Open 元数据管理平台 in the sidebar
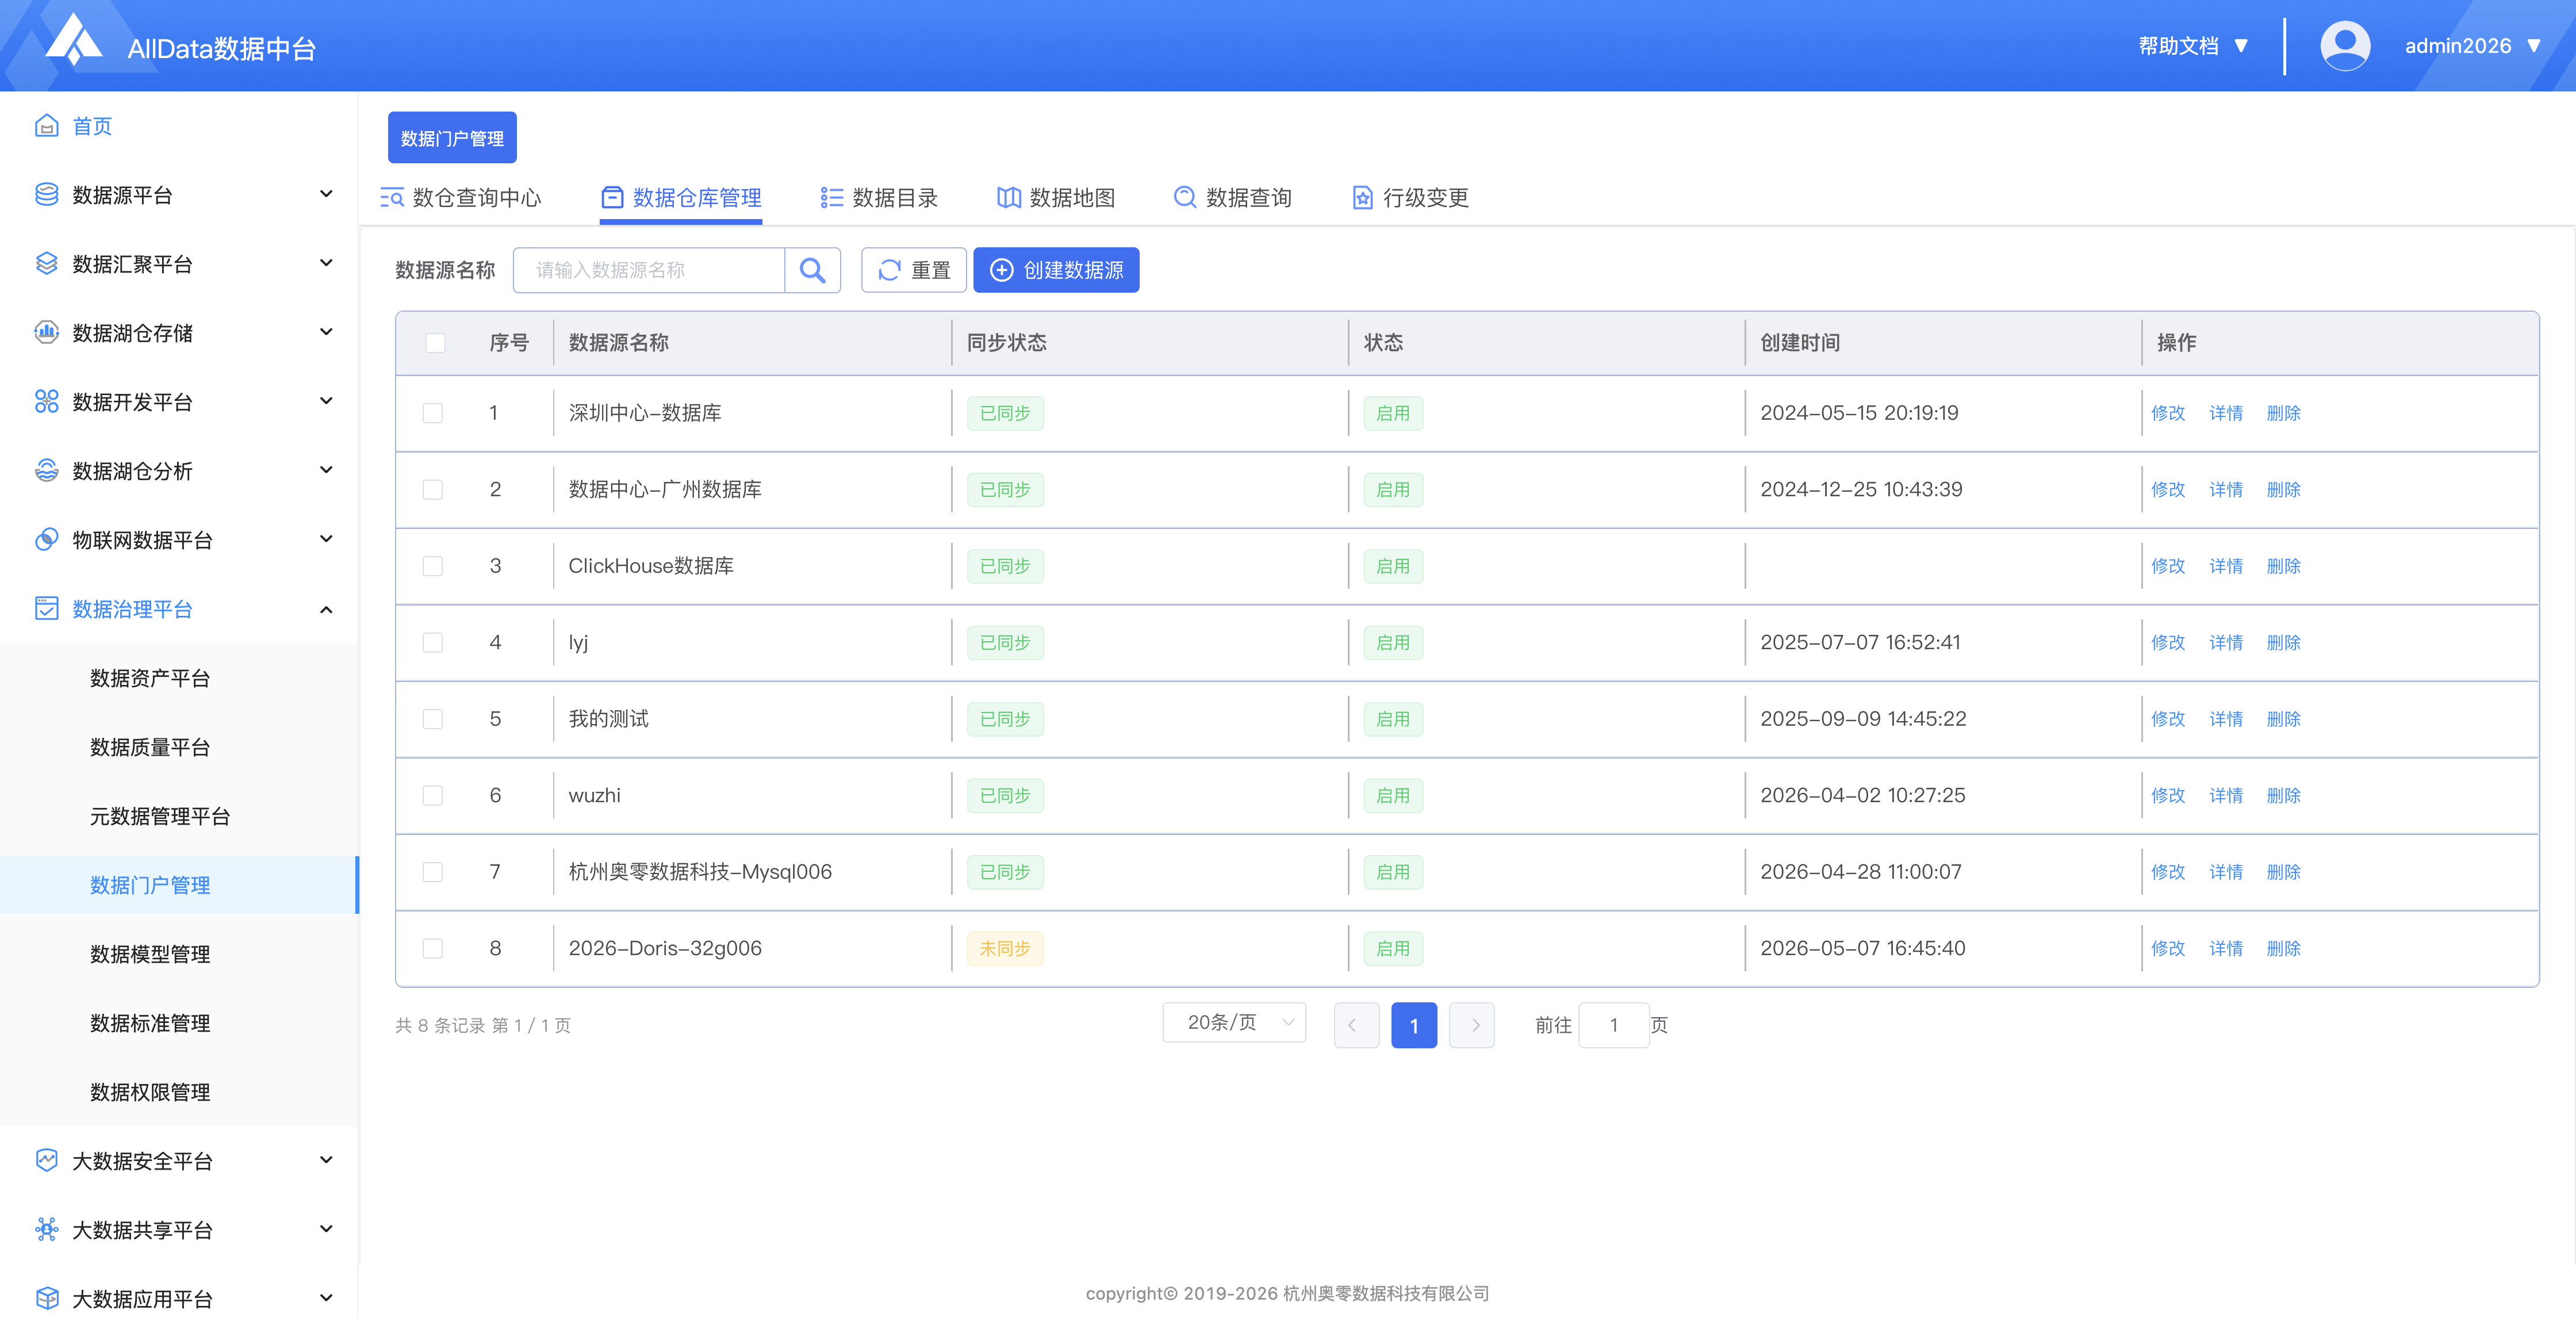Screen dimensions: 2576x1318 click(160, 816)
